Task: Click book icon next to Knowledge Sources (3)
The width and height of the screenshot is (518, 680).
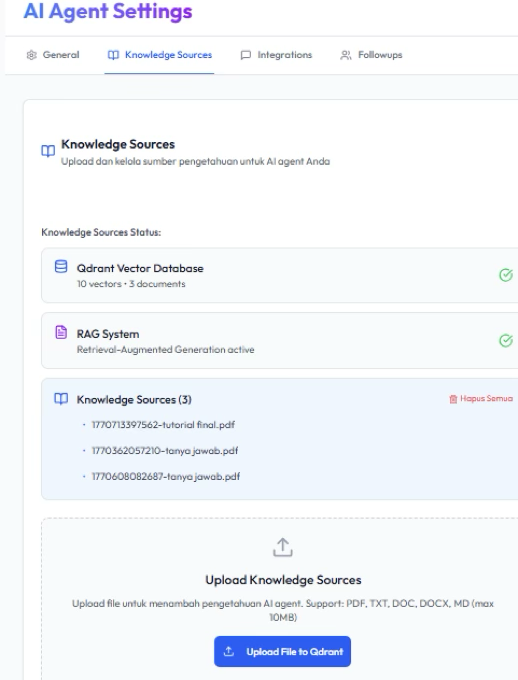Action: click(x=61, y=399)
